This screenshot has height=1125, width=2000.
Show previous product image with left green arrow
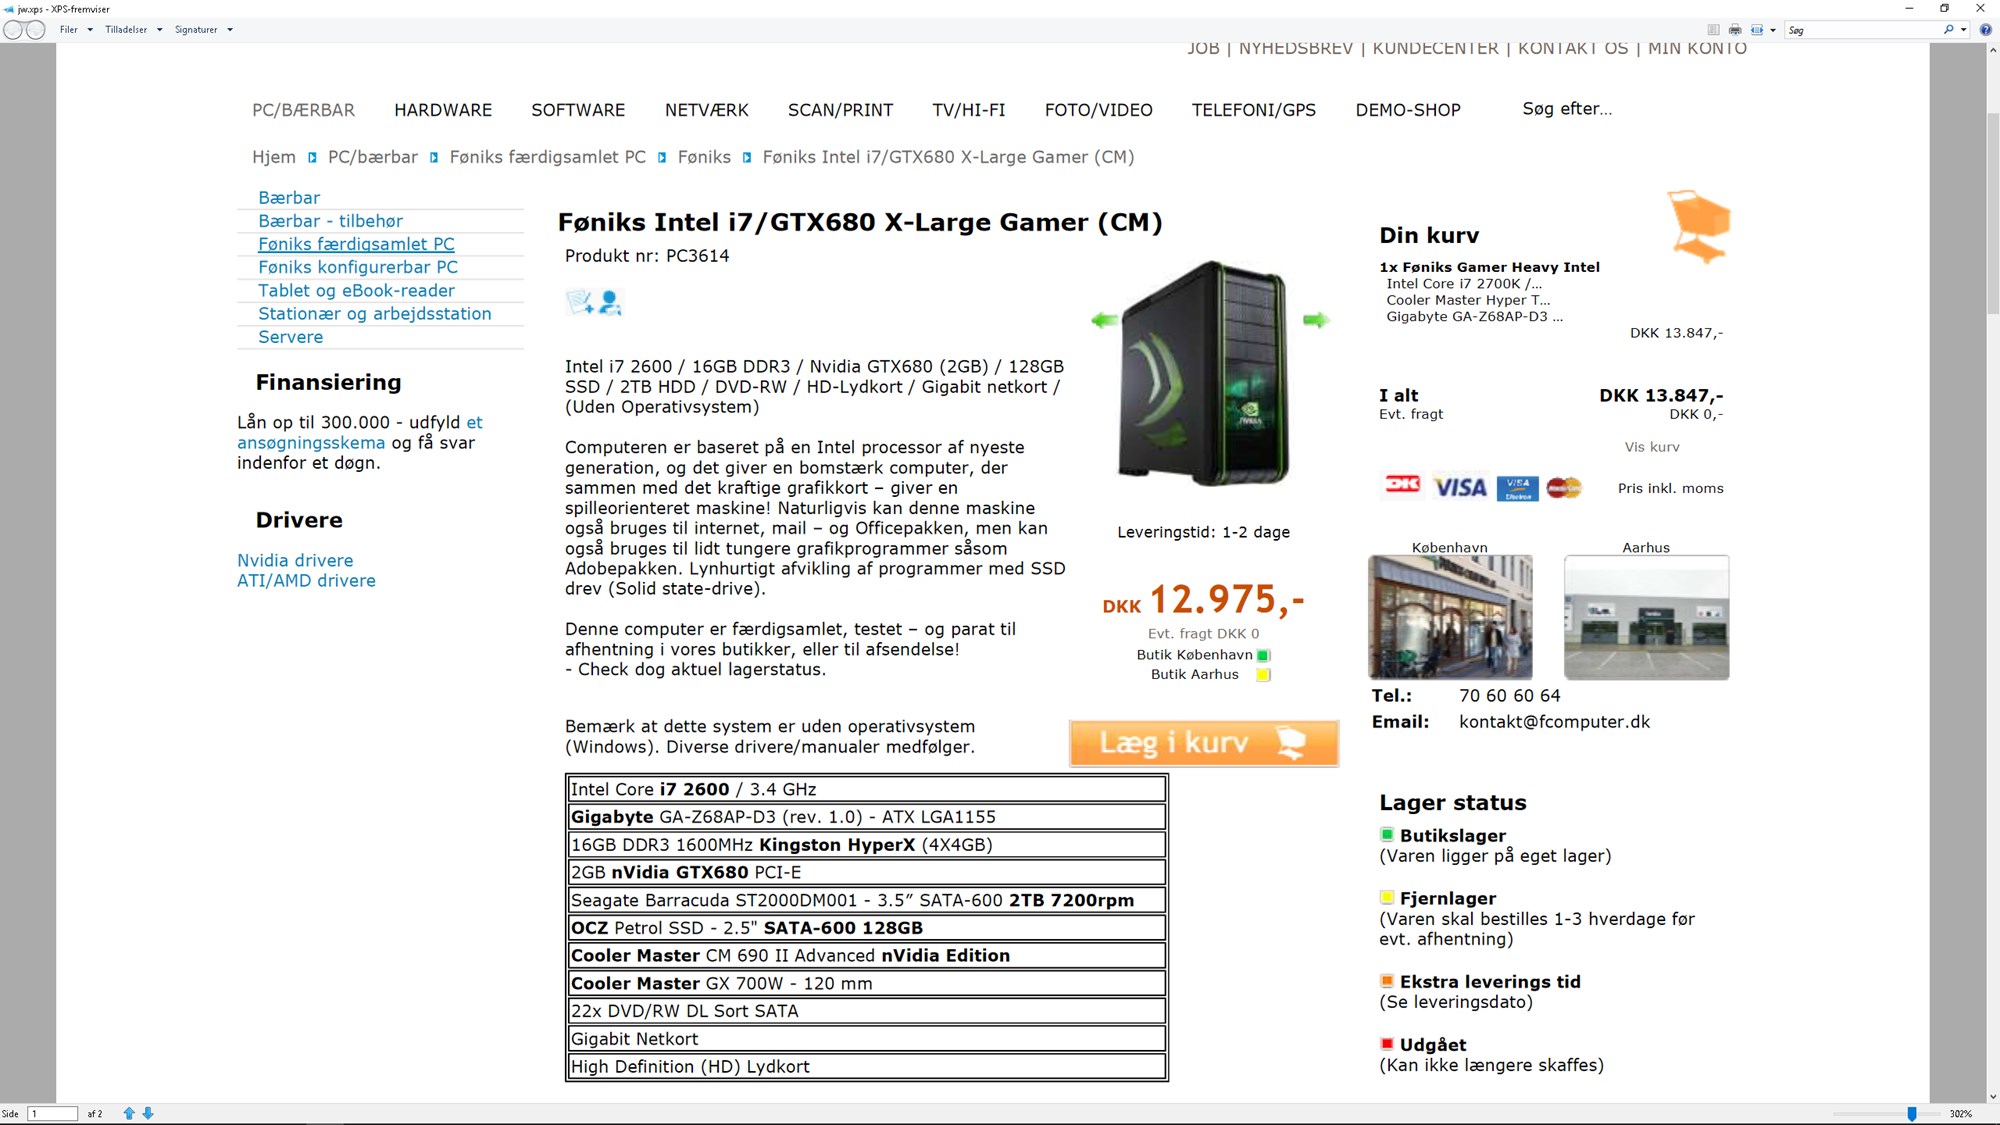click(x=1104, y=320)
